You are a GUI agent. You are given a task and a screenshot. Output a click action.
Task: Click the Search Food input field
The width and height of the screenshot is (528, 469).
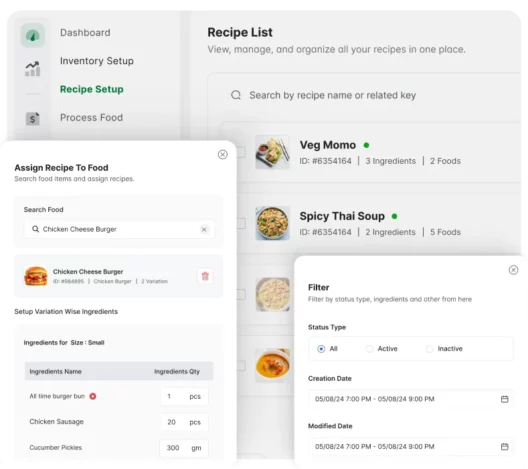[119, 229]
